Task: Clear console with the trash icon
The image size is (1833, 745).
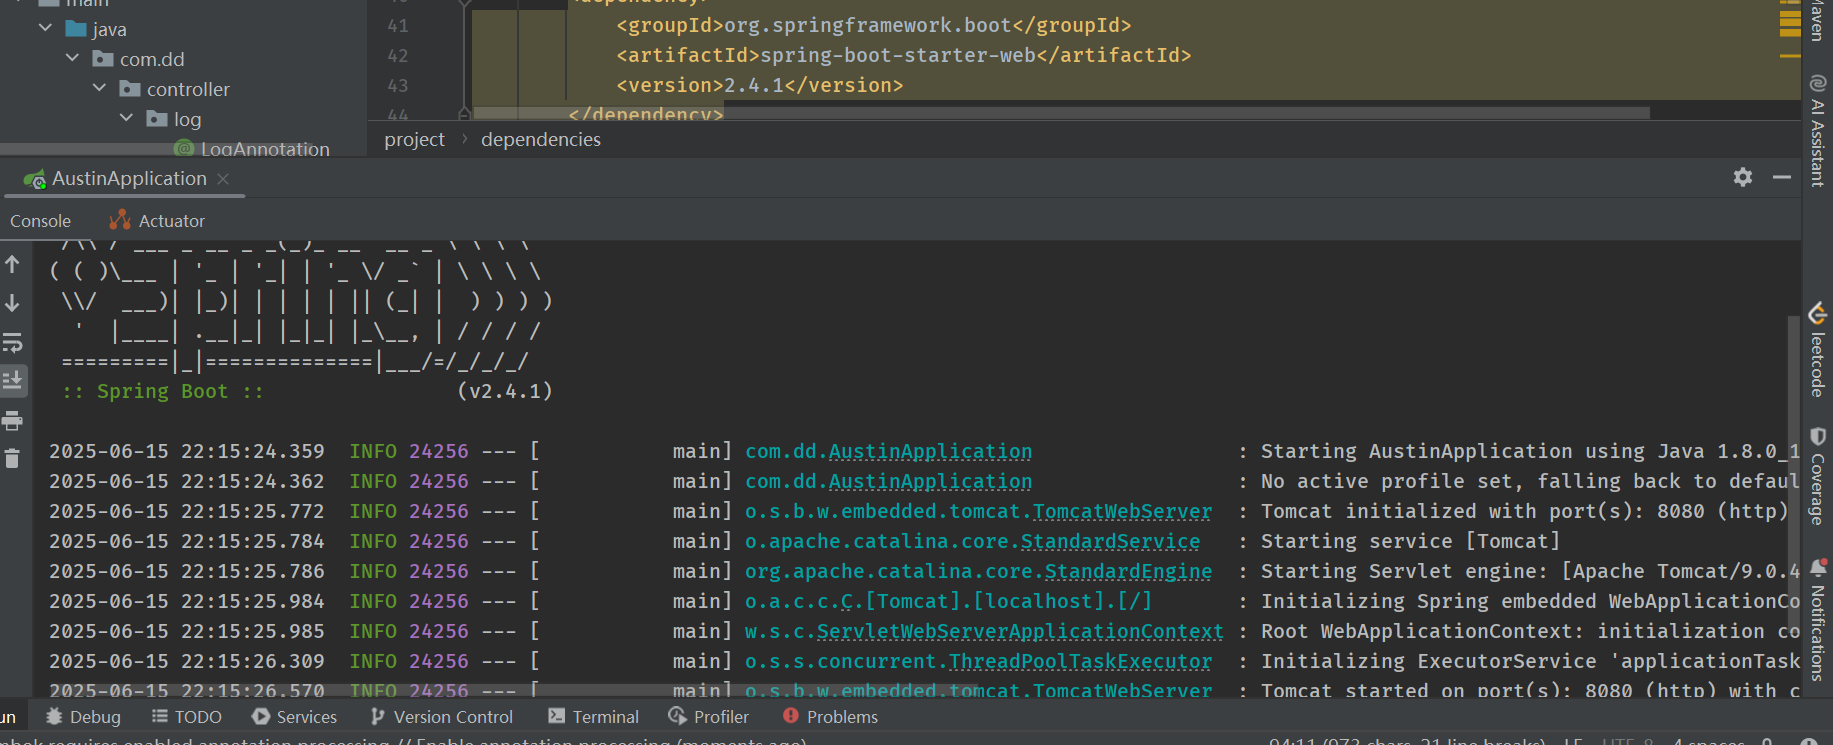Action: (12, 459)
